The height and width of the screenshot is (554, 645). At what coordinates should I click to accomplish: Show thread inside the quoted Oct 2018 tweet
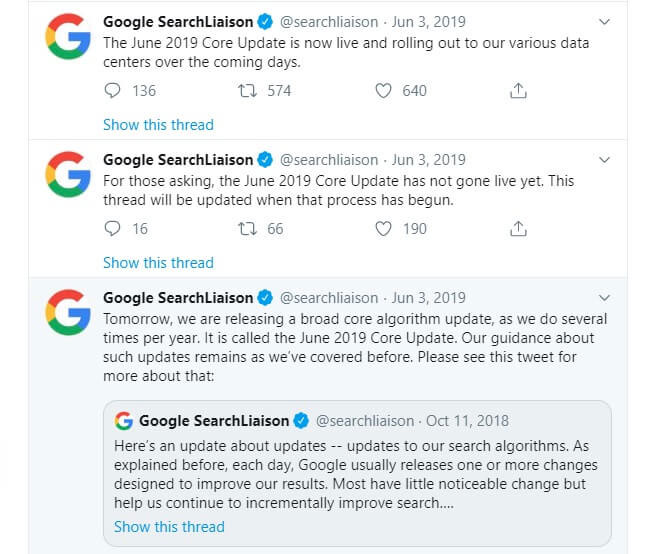(169, 527)
